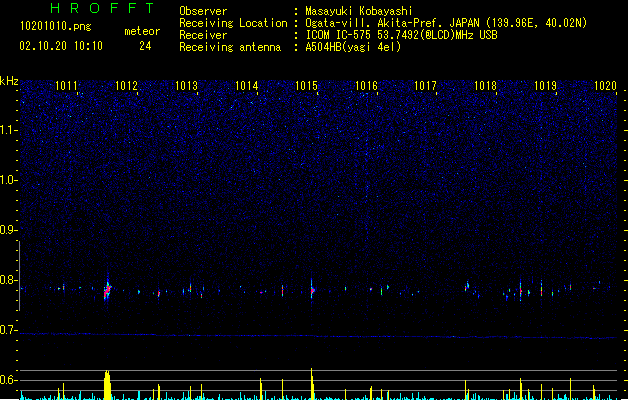
Task: Click the 1012 time axis marker
Action: pos(126,86)
